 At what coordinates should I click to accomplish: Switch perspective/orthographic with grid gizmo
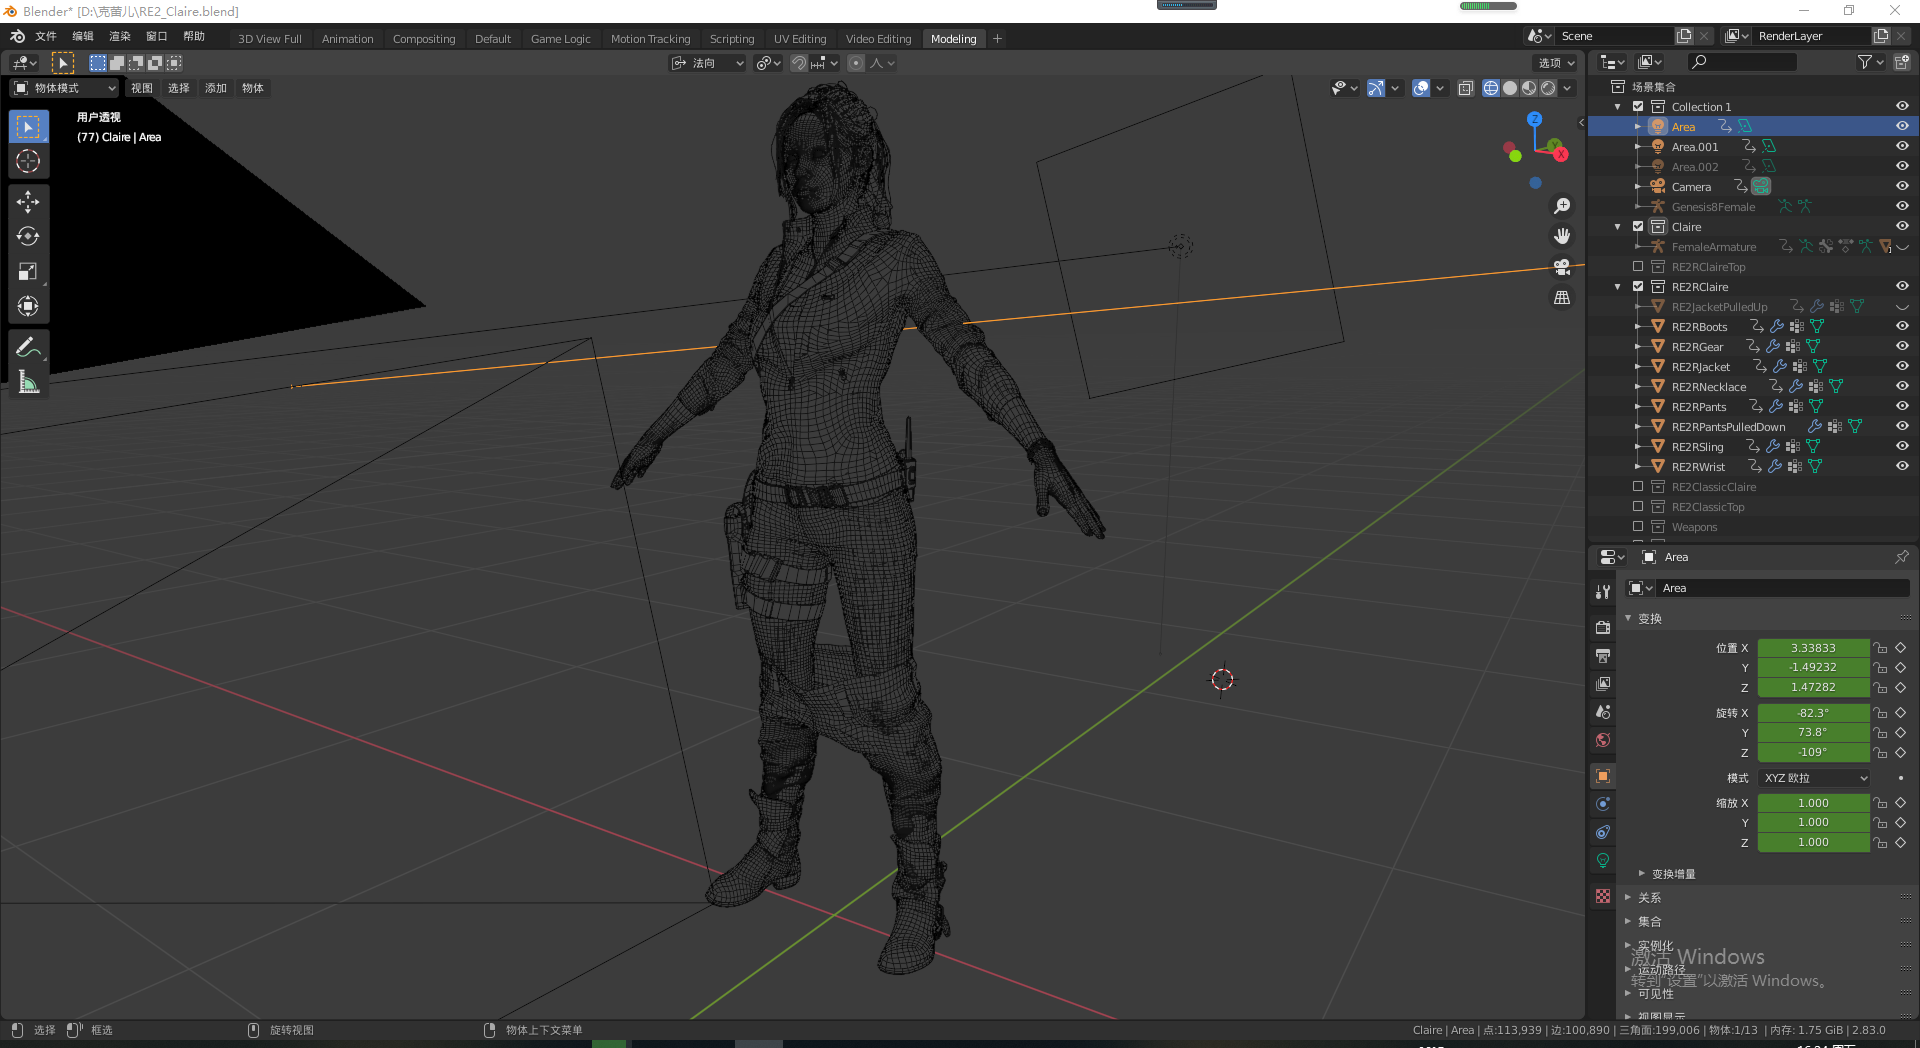[1562, 298]
